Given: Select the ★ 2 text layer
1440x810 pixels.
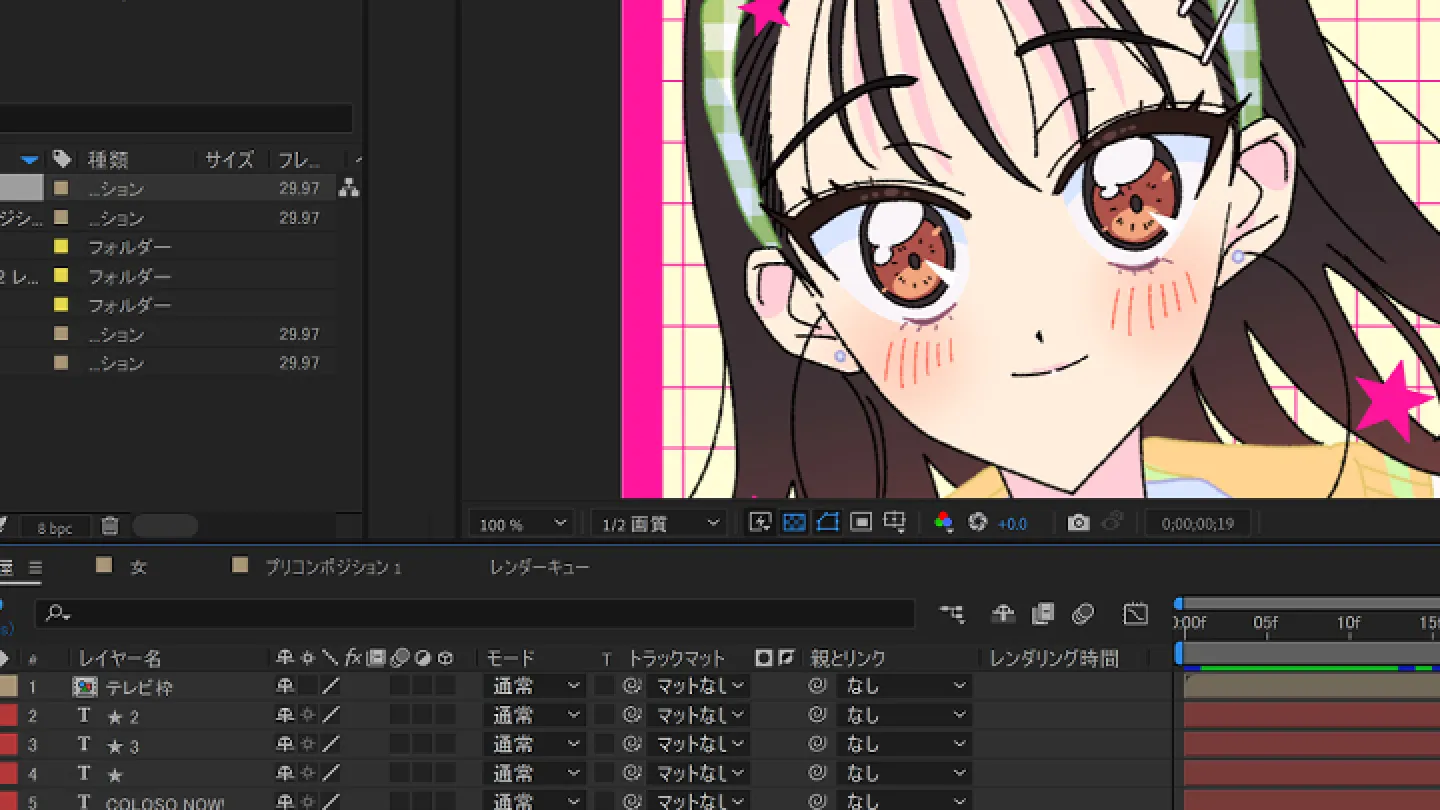Looking at the screenshot, I should (123, 716).
